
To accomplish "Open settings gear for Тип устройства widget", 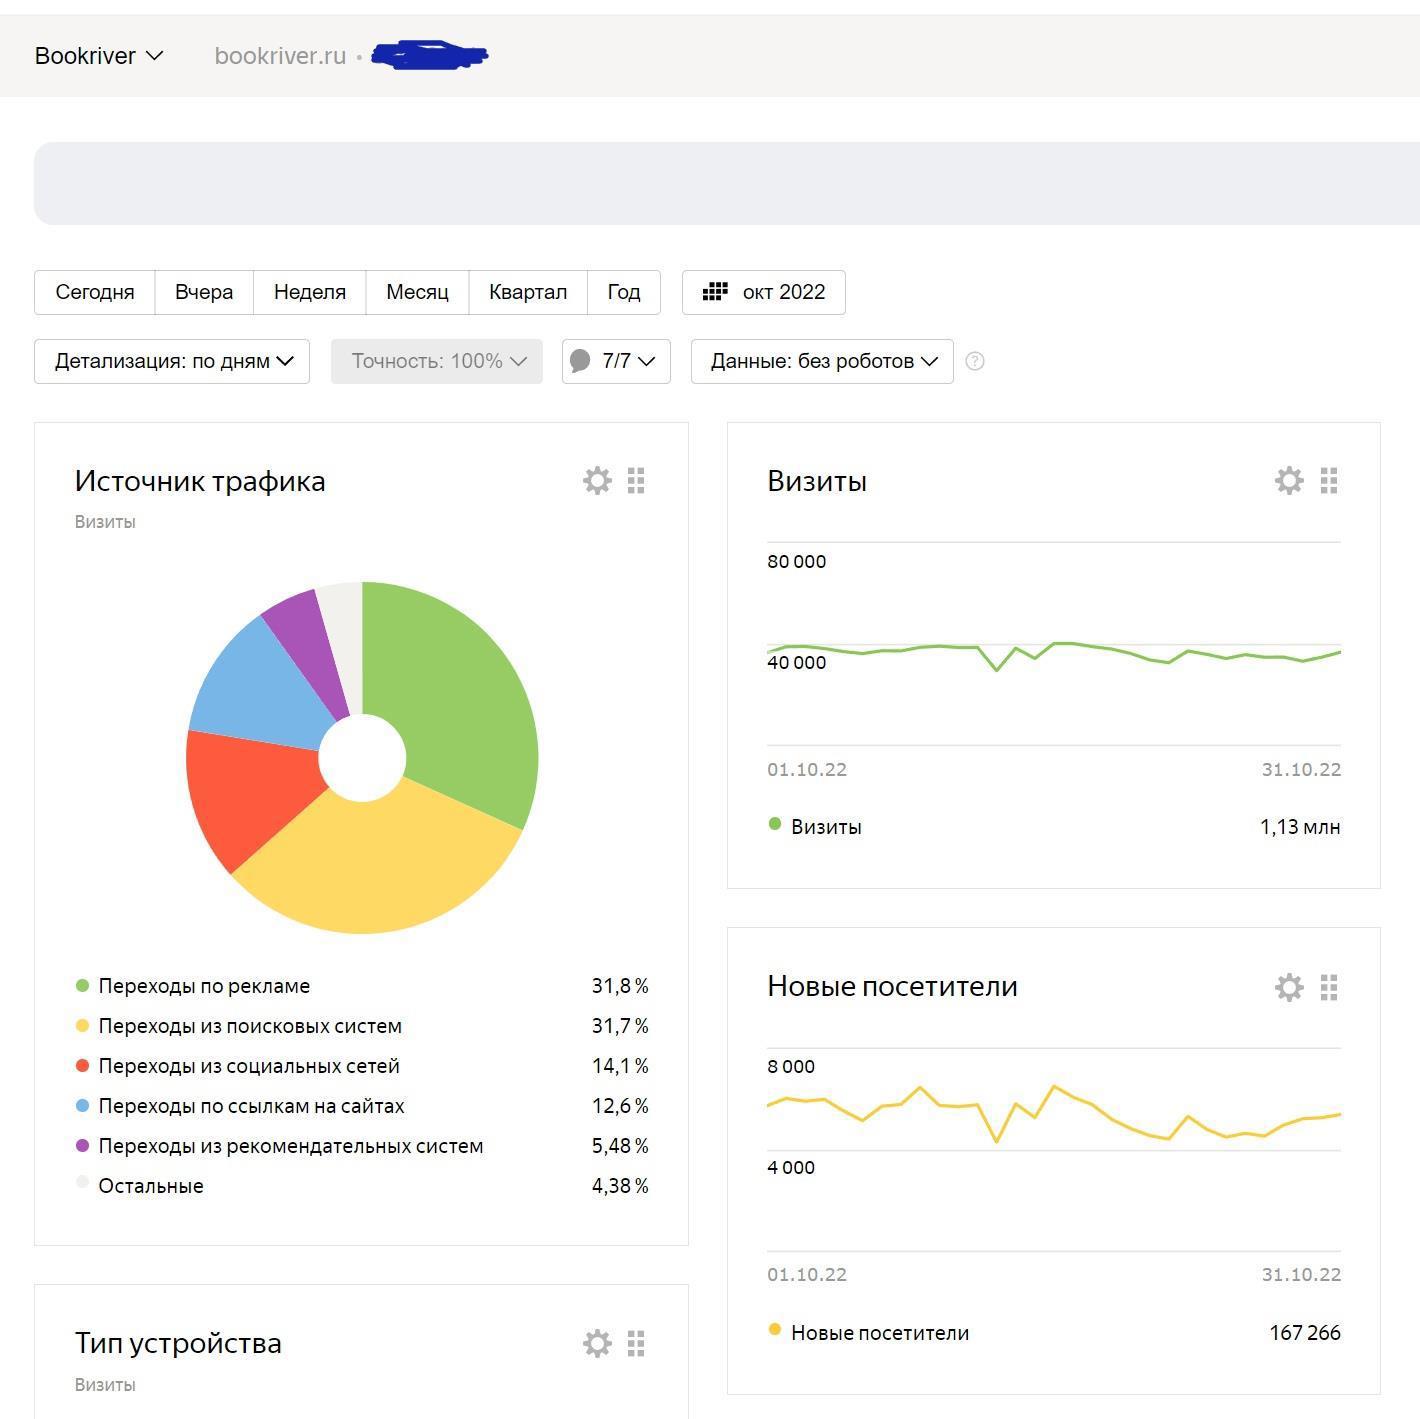I will 597,1343.
